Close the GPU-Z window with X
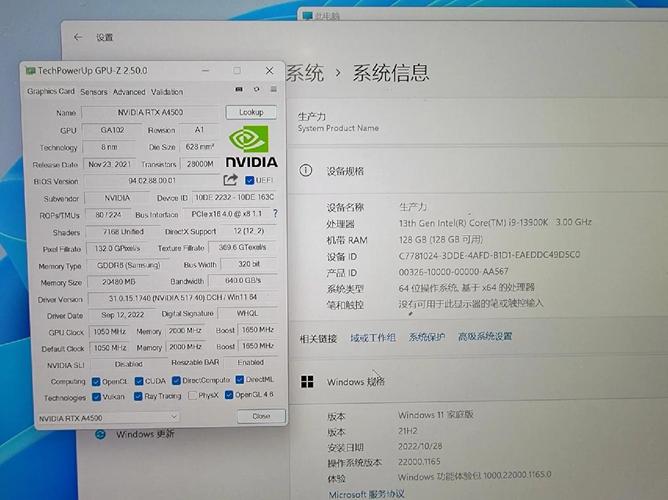This screenshot has width=668, height=500. 269,71
